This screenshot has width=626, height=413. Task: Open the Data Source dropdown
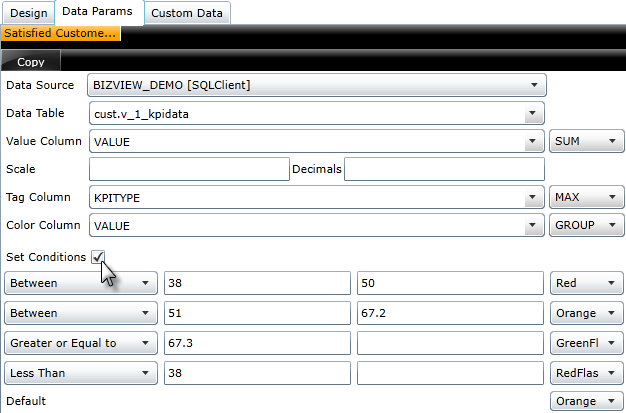(317, 85)
